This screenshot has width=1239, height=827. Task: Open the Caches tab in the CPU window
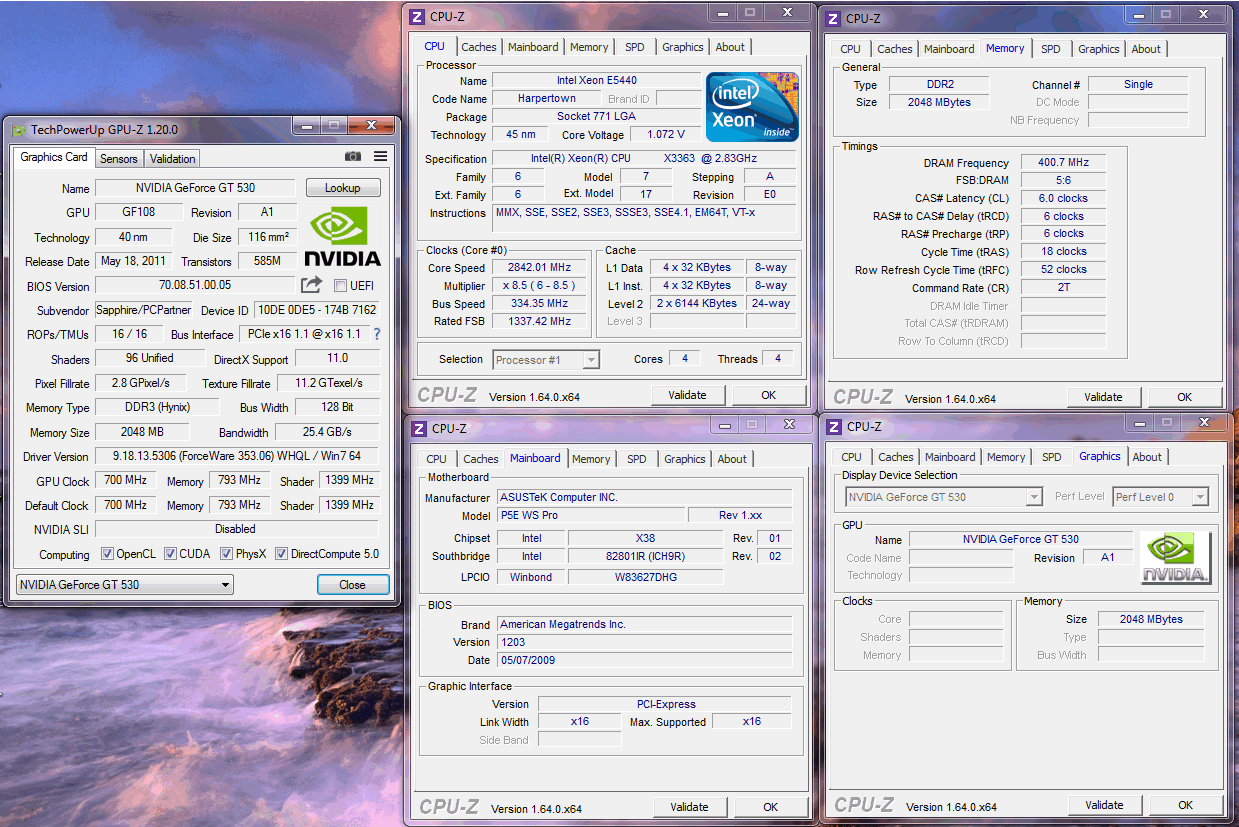pos(479,47)
